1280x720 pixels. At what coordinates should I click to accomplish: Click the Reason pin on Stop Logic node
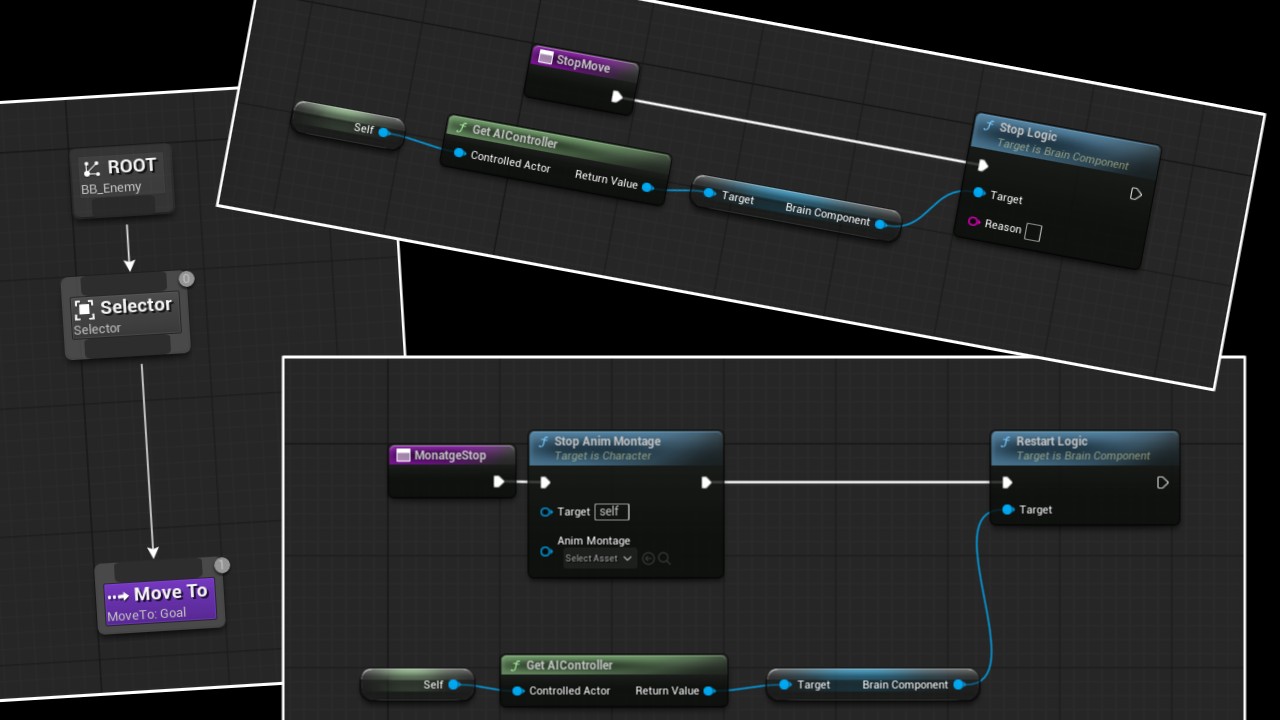[x=974, y=221]
